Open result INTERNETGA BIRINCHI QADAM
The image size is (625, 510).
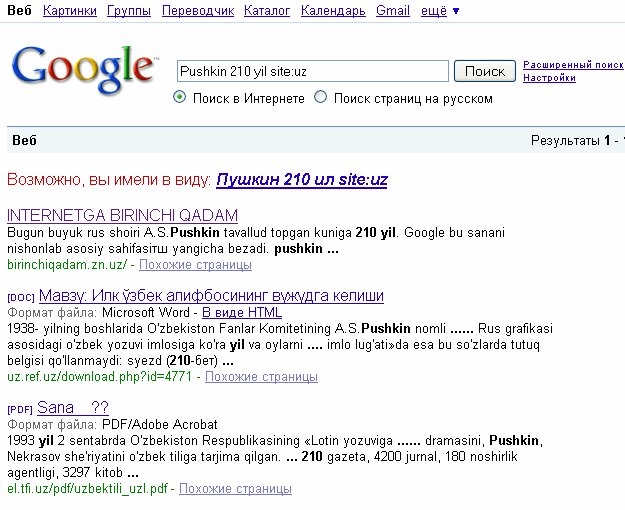coord(122,215)
